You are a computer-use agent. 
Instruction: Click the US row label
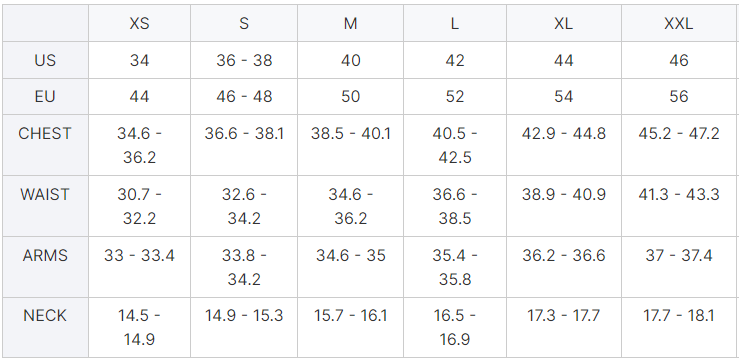[x=45, y=60]
